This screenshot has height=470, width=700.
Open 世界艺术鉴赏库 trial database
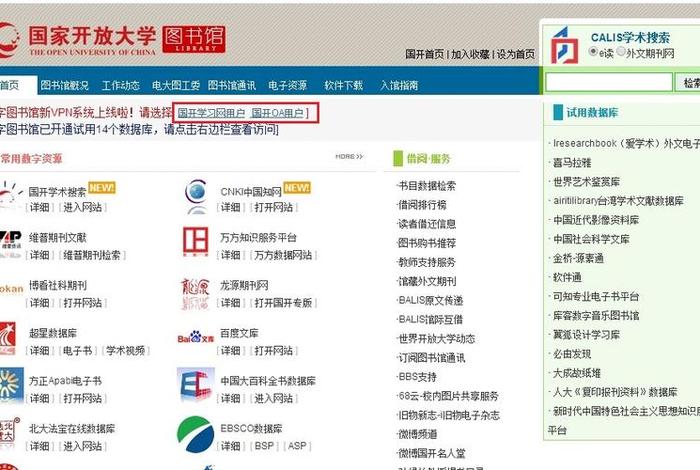click(x=586, y=182)
